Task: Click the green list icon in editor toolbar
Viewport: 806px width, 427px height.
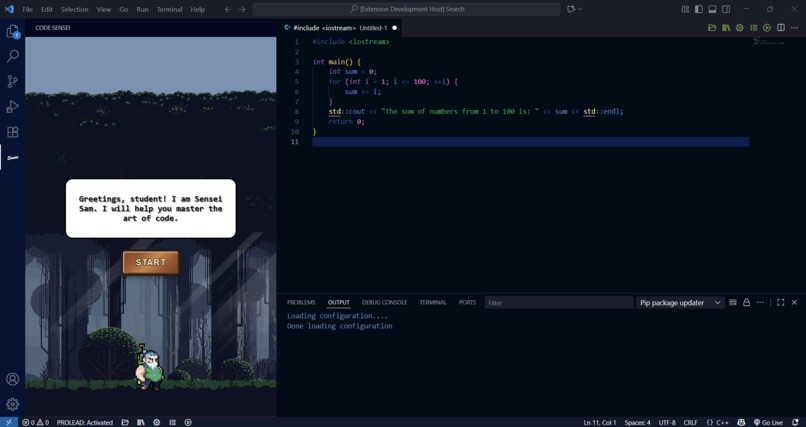Action: click(754, 28)
